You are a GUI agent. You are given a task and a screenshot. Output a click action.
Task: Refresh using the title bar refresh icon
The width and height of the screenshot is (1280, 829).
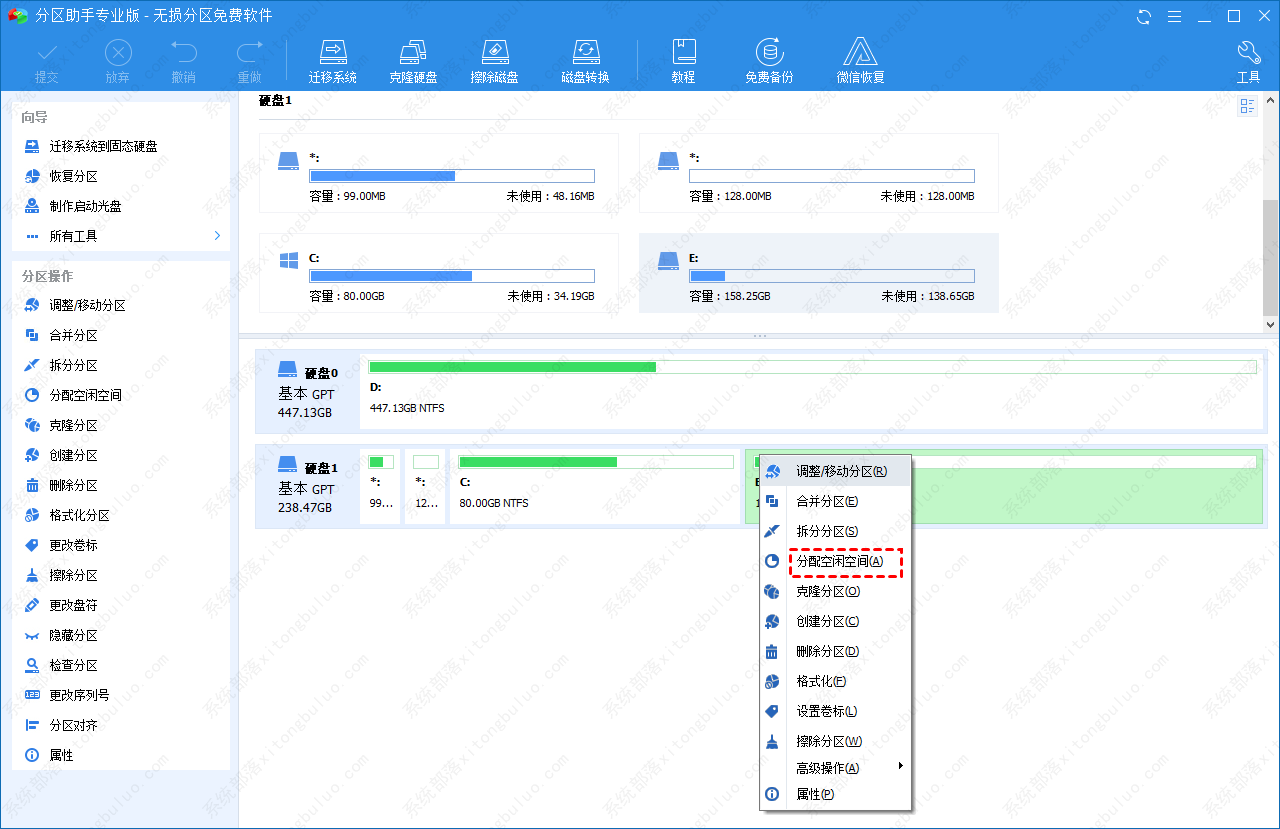click(1143, 16)
